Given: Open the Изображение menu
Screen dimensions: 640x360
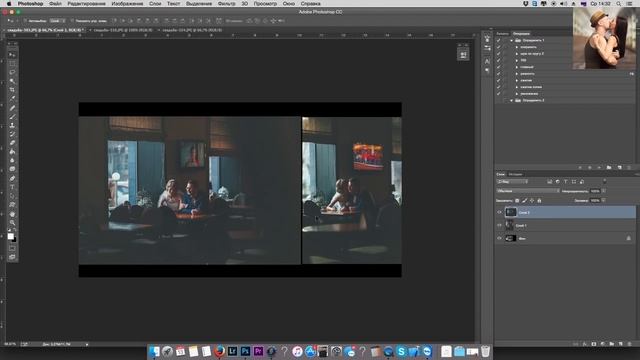Looking at the screenshot, I should click(x=127, y=3).
